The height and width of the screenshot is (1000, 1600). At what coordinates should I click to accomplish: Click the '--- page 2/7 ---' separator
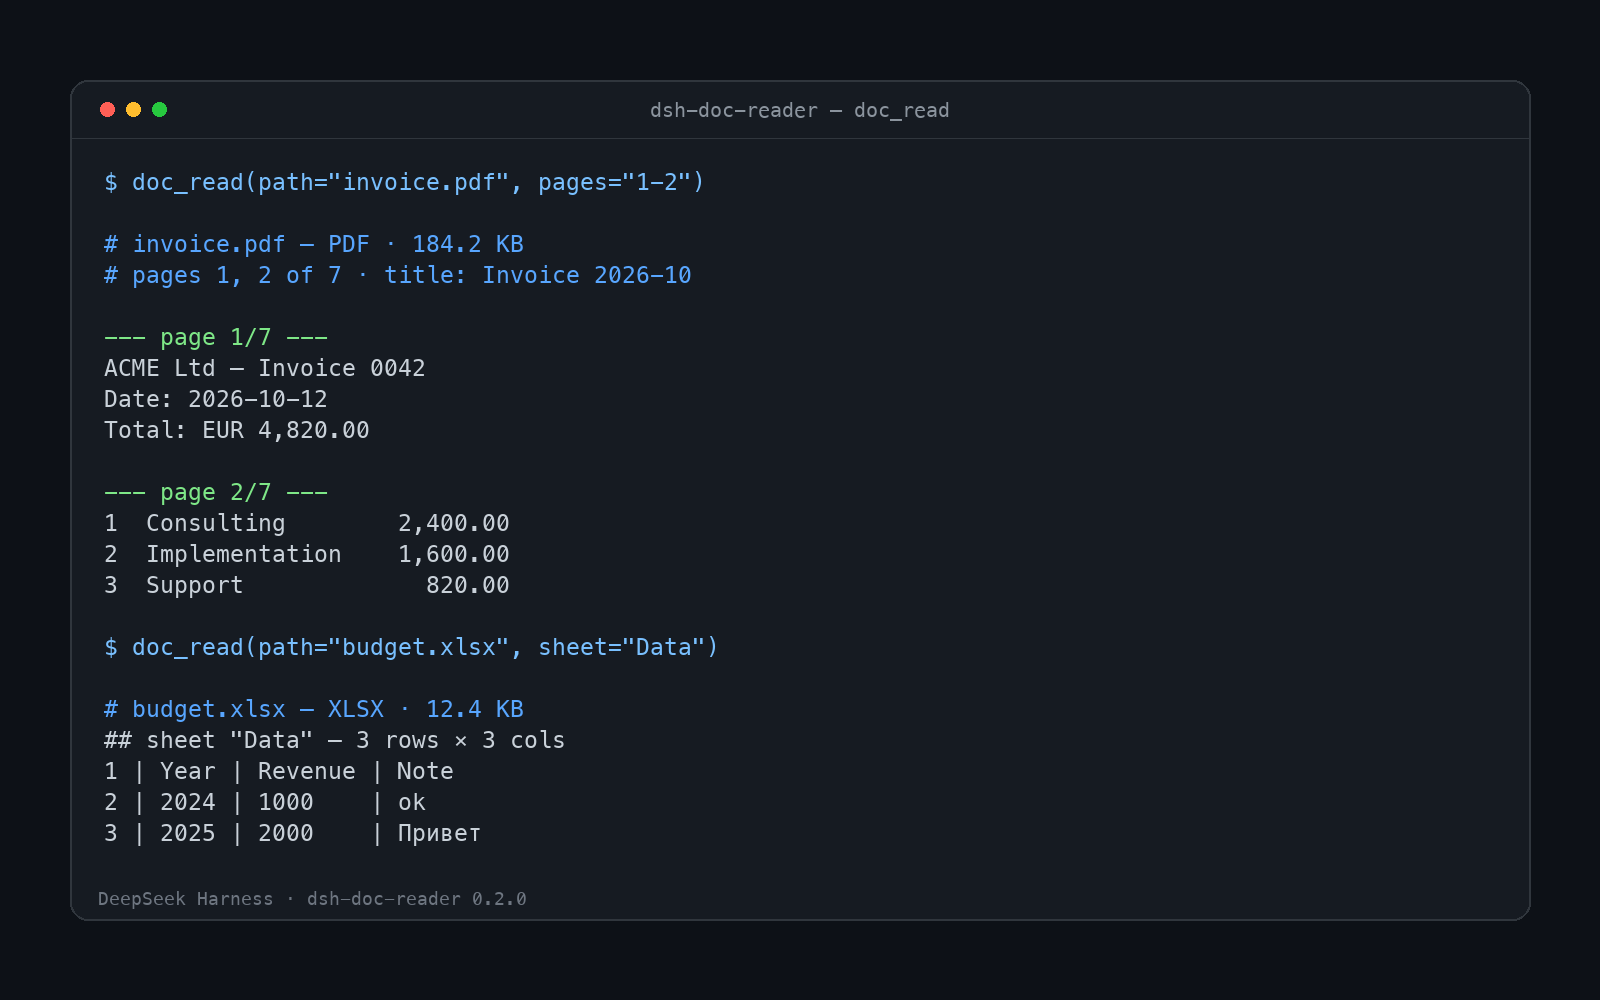pos(216,492)
